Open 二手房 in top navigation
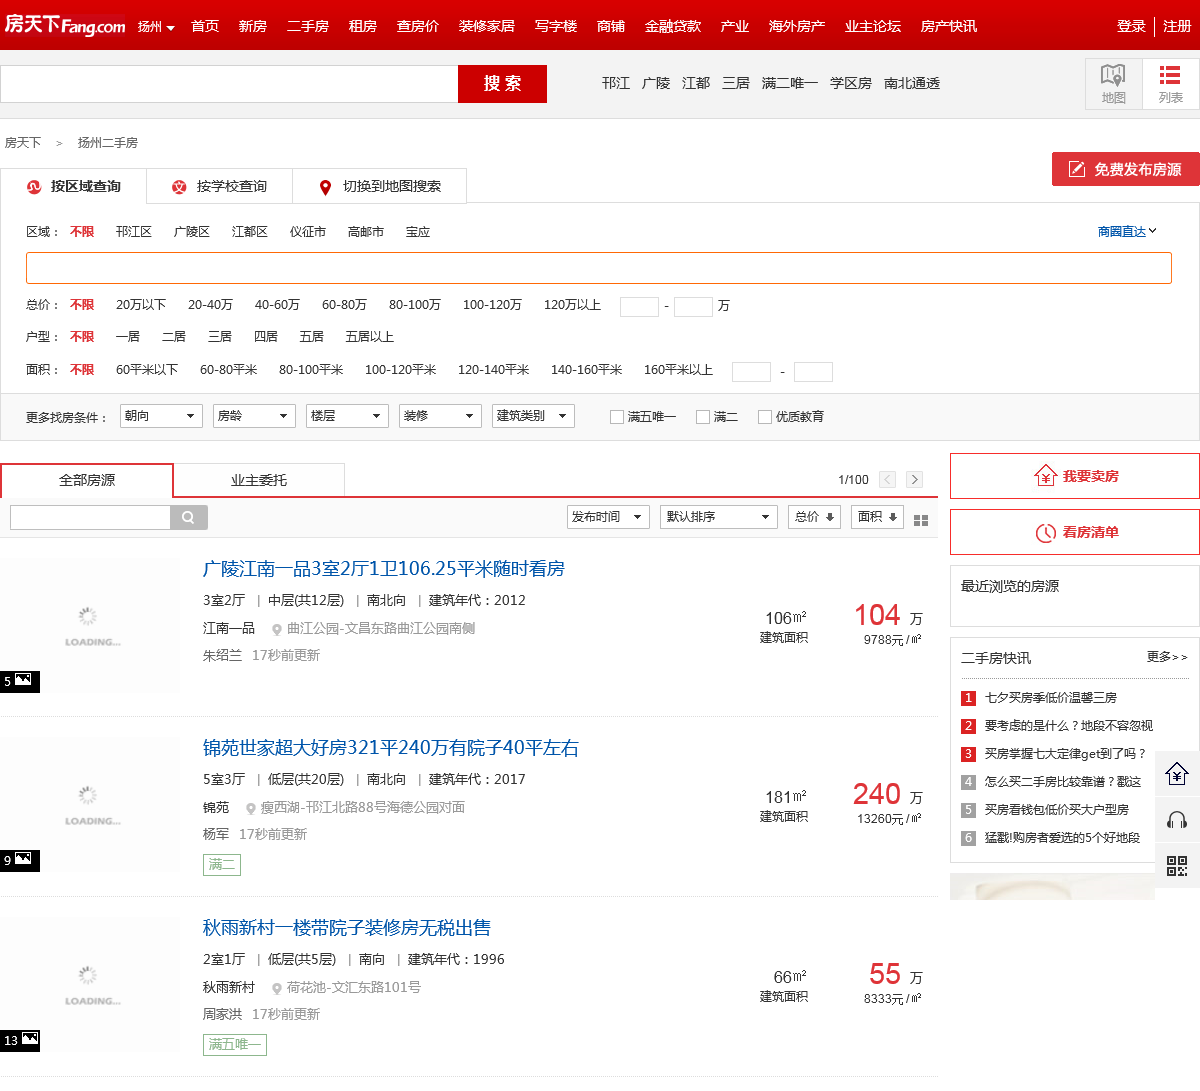1200x1091 pixels. click(308, 26)
